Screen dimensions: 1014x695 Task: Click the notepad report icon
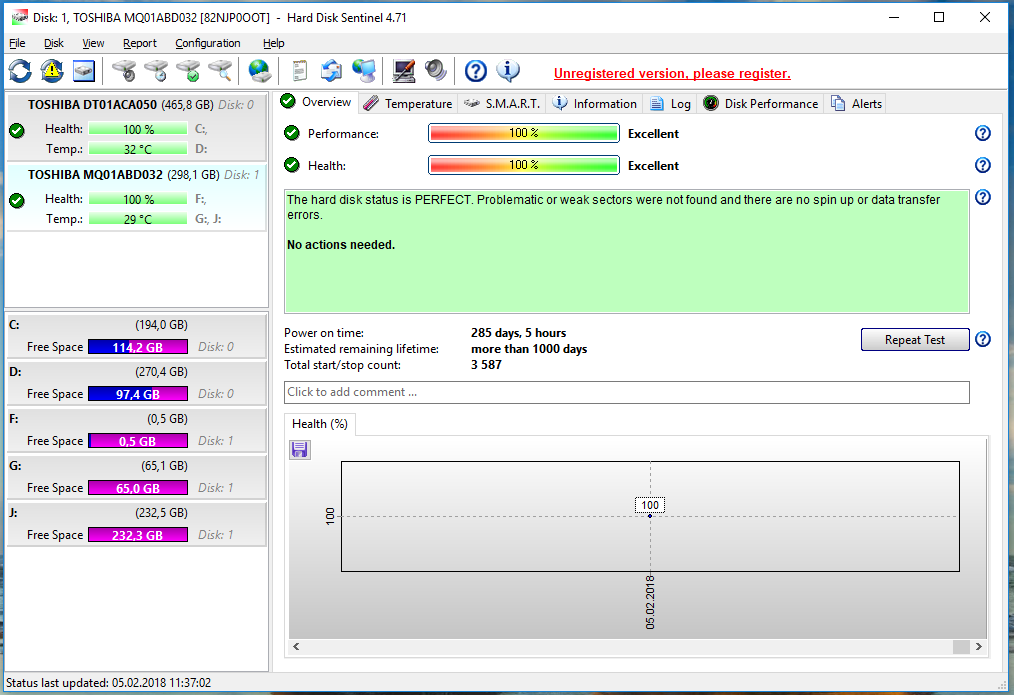pyautogui.click(x=299, y=71)
